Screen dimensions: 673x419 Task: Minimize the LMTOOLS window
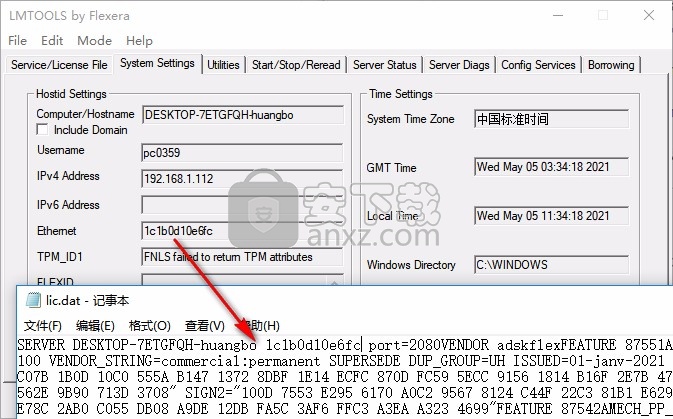pyautogui.click(x=558, y=15)
